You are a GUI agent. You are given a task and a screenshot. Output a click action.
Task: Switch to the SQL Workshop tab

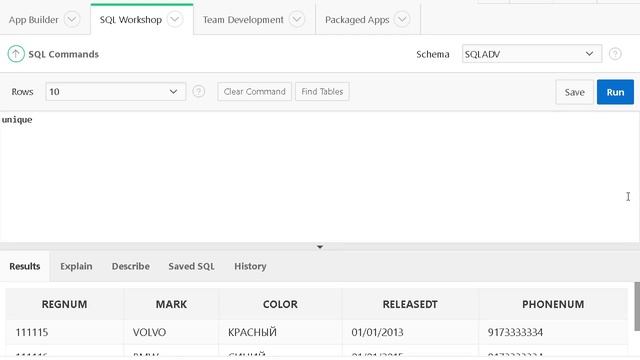point(131,20)
